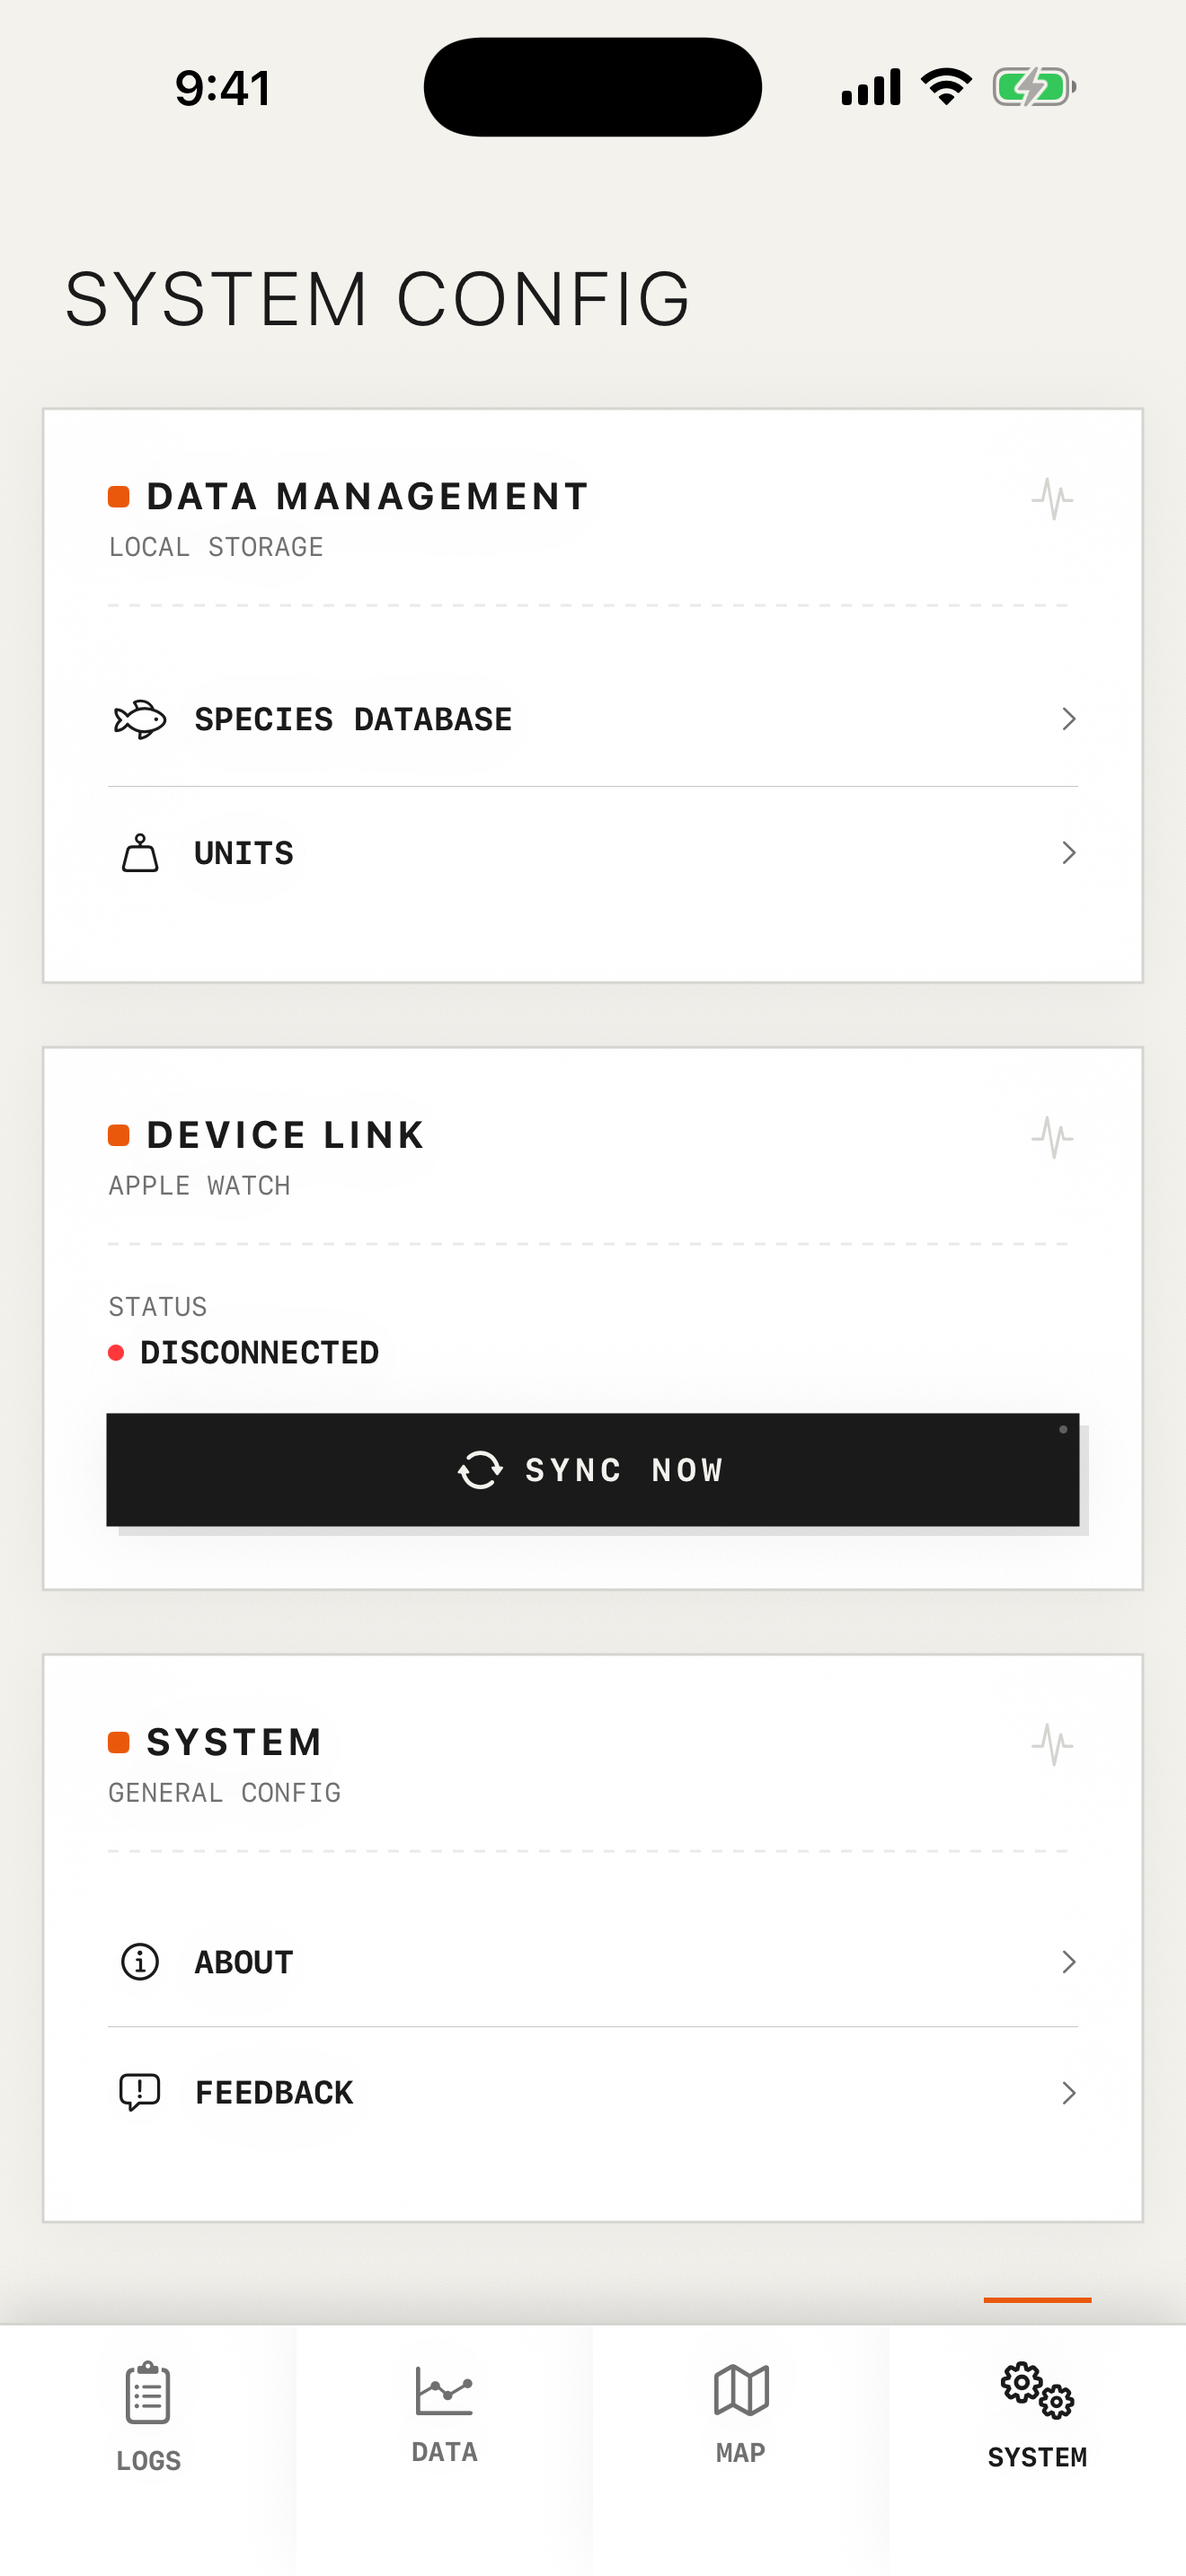Click the clipboard icon above Logs

click(148, 2394)
